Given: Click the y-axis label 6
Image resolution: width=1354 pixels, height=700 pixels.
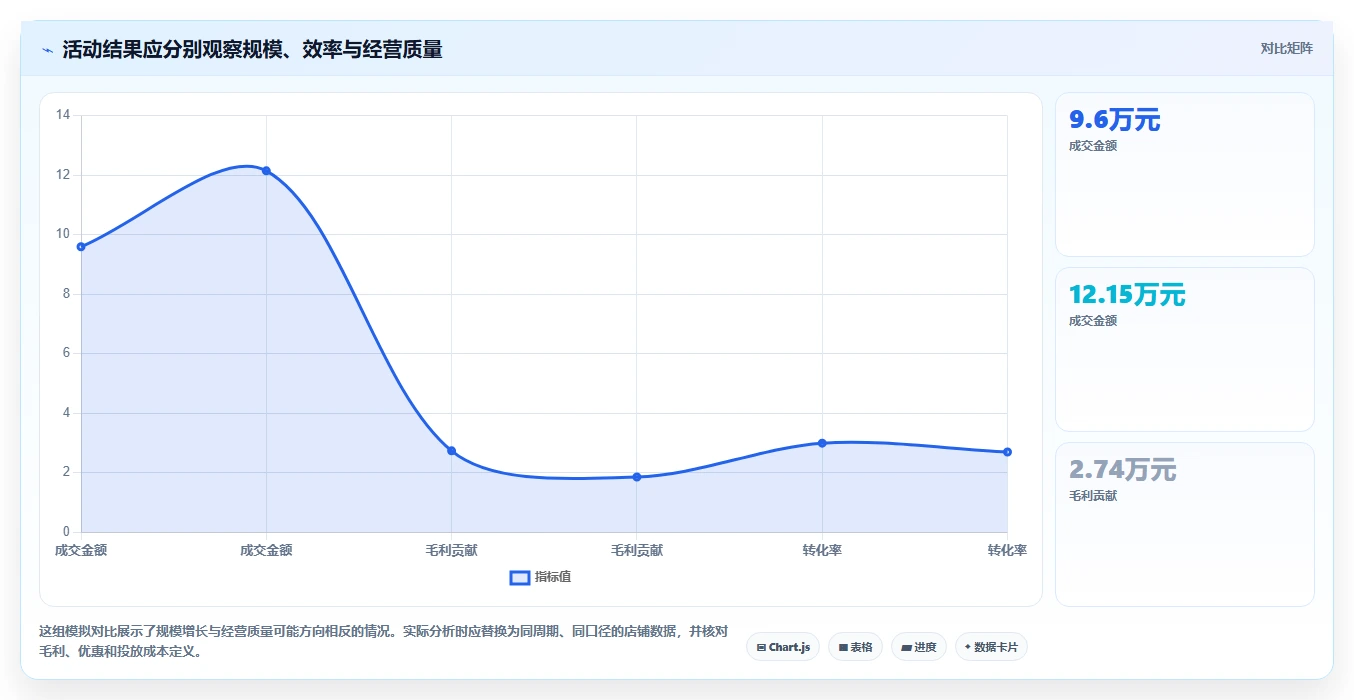Looking at the screenshot, I should coord(66,353).
